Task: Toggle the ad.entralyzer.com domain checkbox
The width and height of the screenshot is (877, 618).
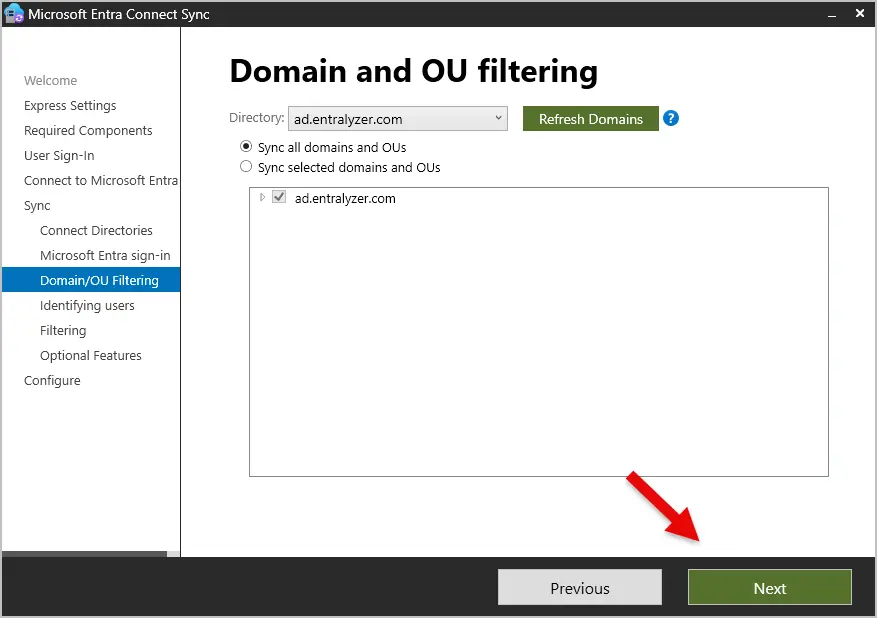Action: (x=279, y=198)
